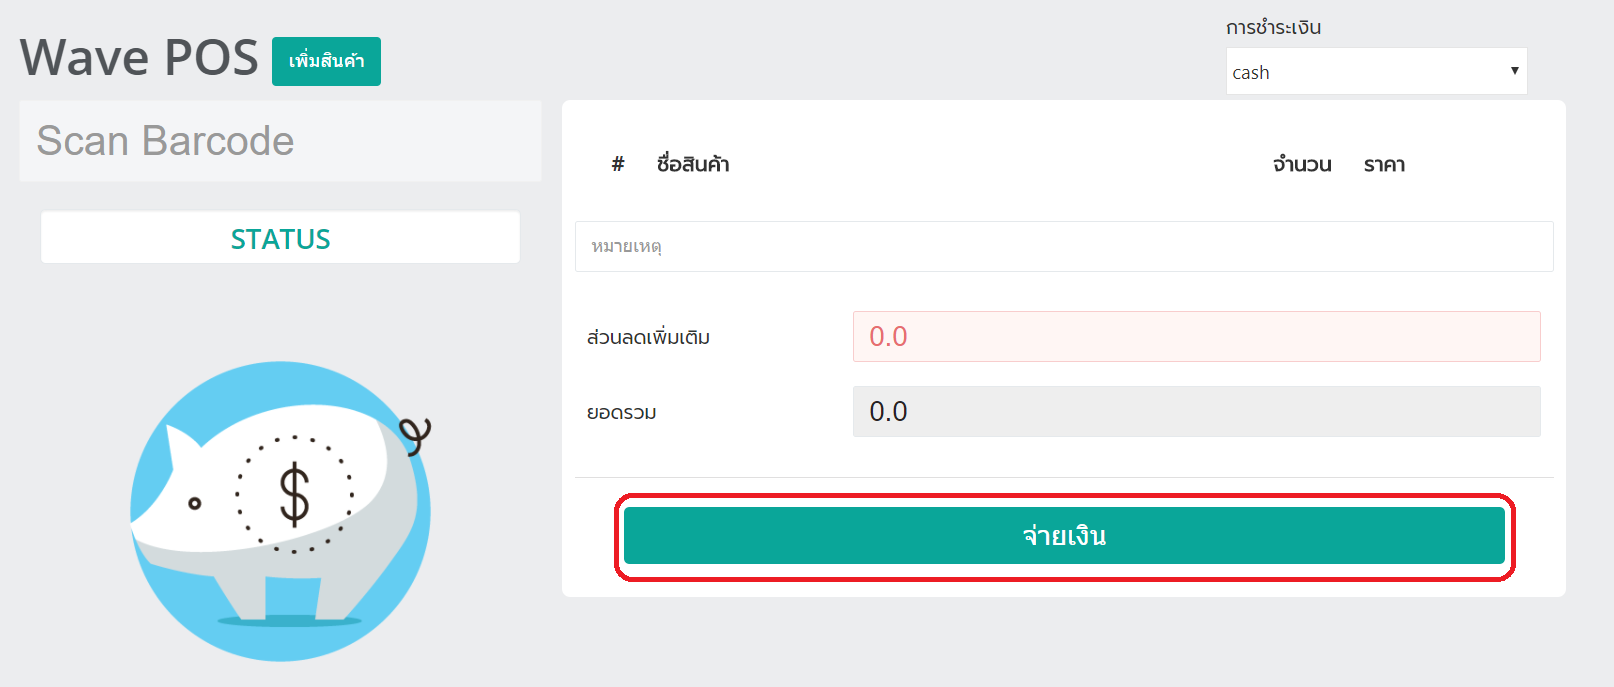Click the # column header
This screenshot has width=1614, height=687.
tap(618, 164)
